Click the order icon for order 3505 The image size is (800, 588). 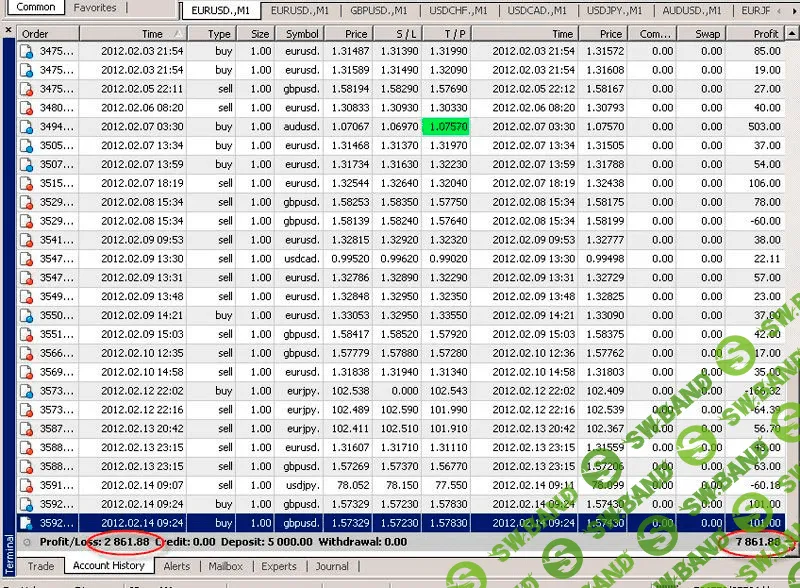click(x=28, y=146)
